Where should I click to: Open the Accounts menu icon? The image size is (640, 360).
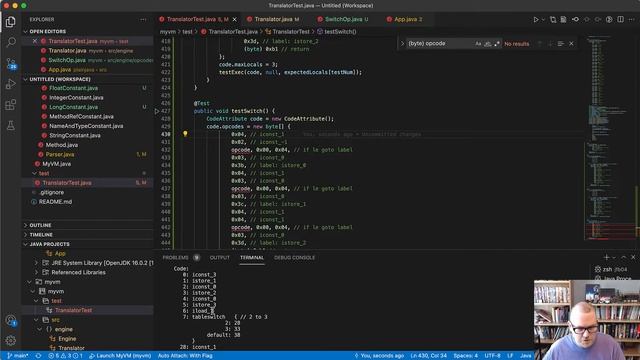[x=11, y=320]
